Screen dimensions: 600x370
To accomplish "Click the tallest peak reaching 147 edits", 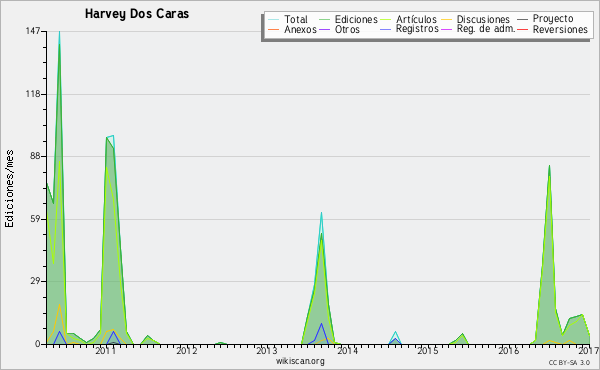I will pos(59,32).
